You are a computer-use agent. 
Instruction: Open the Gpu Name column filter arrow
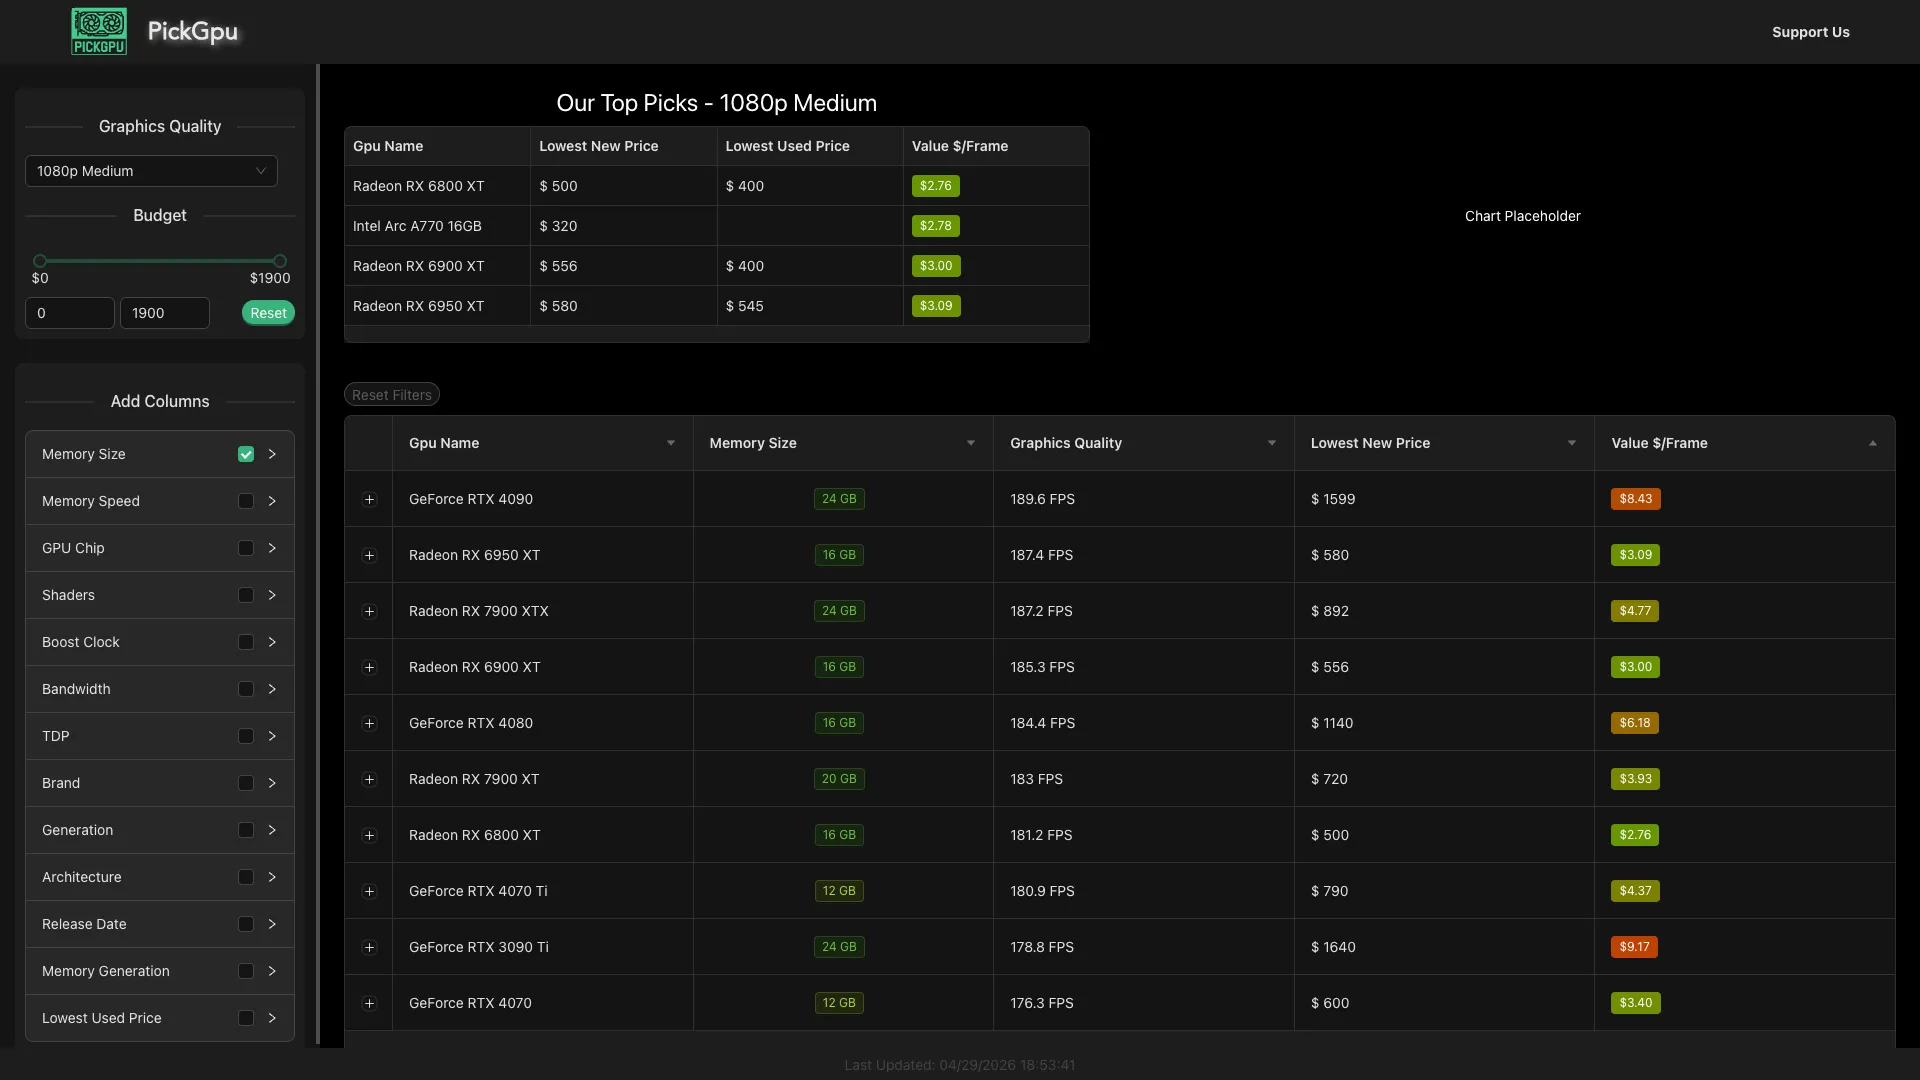(x=671, y=443)
